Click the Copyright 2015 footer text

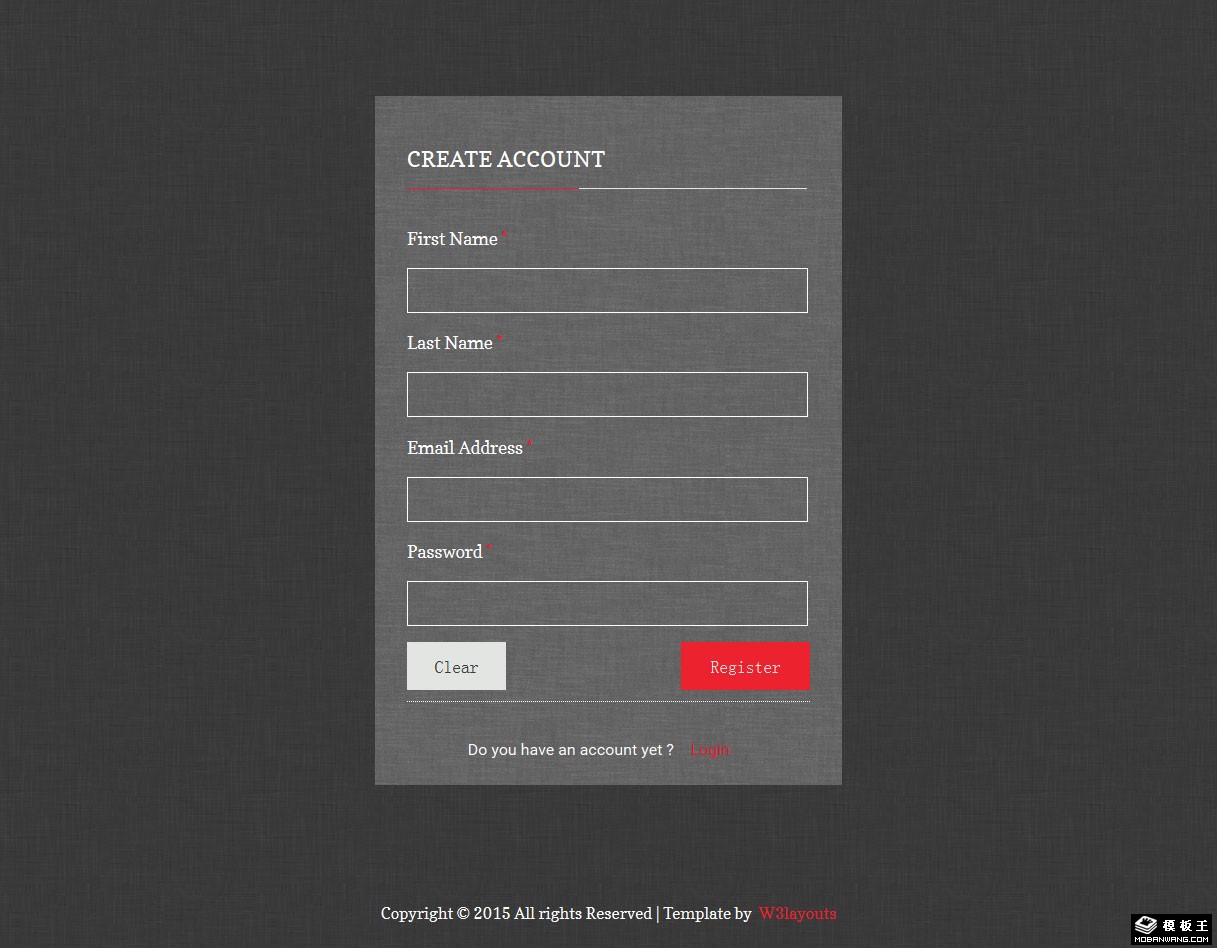pyautogui.click(x=516, y=913)
